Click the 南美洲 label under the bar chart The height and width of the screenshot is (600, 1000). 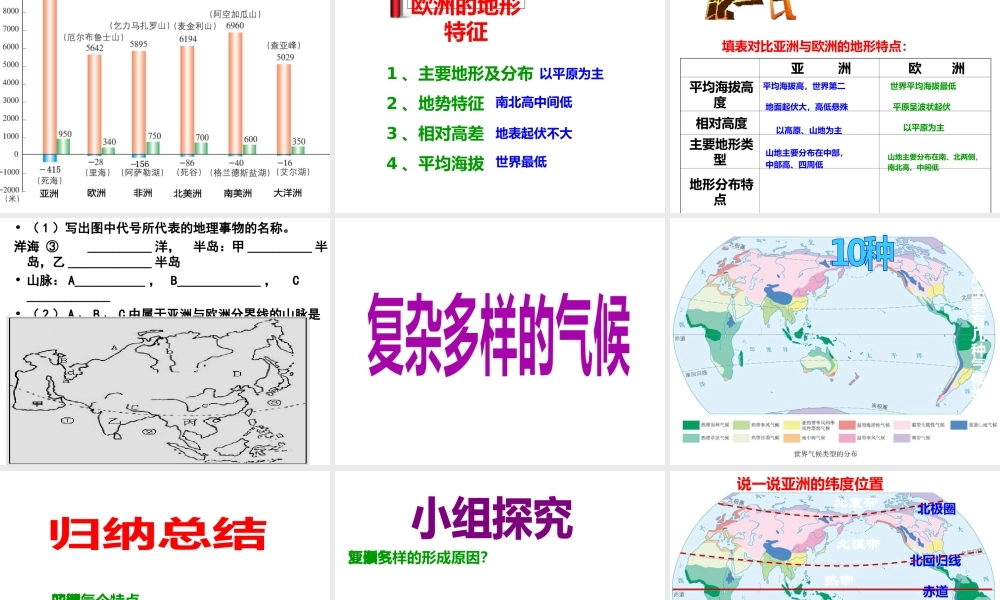238,193
